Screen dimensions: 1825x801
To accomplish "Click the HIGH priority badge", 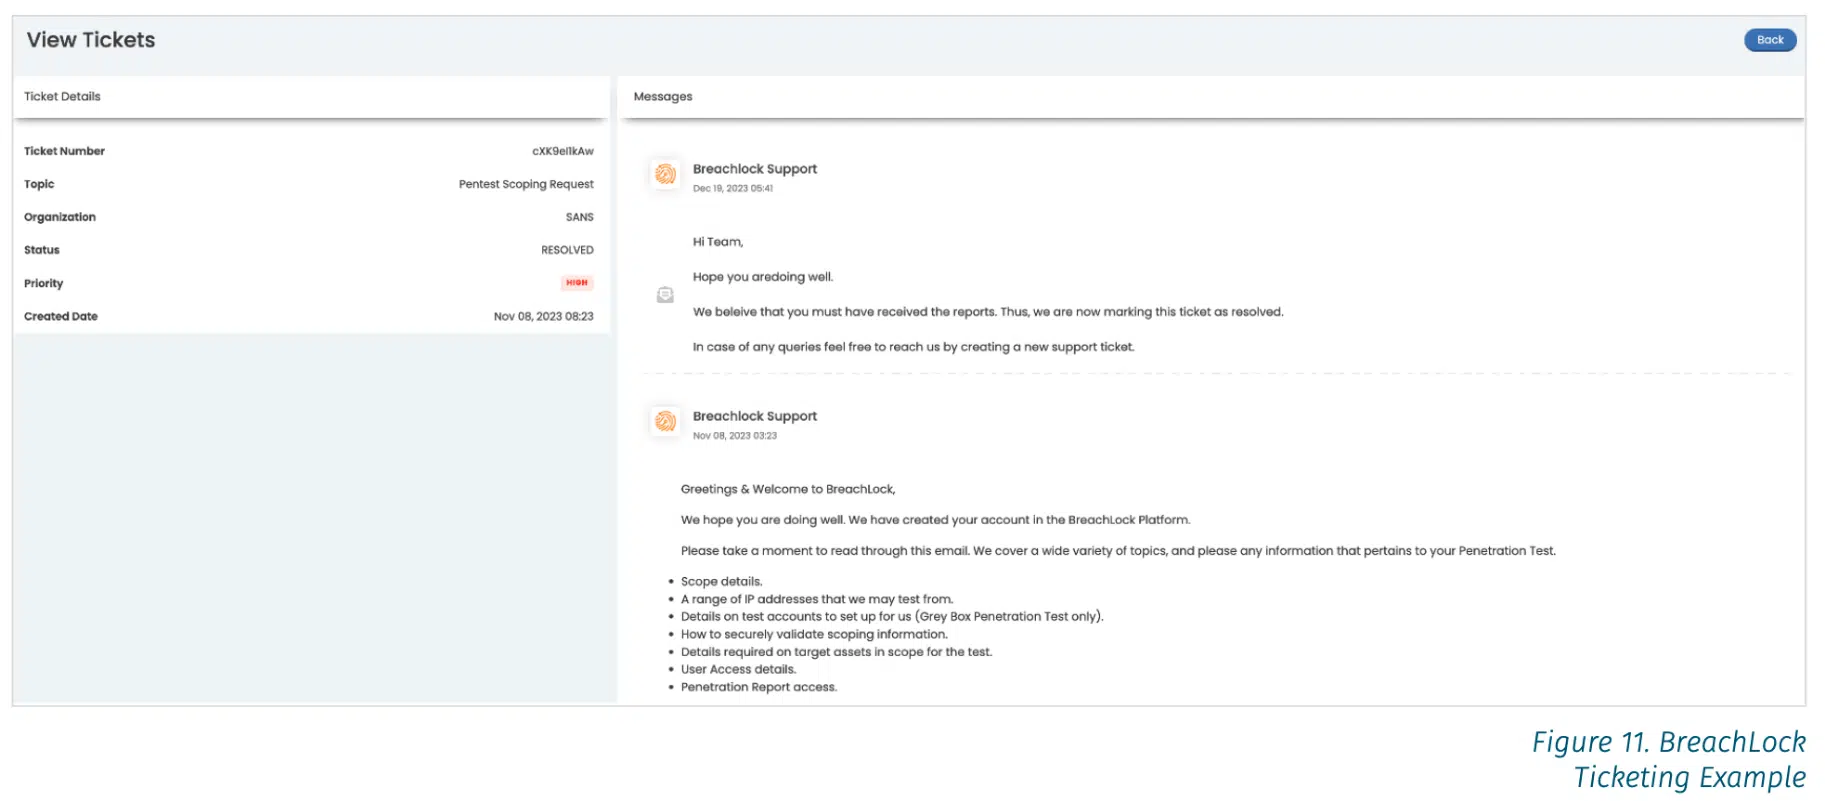I will [x=577, y=283].
